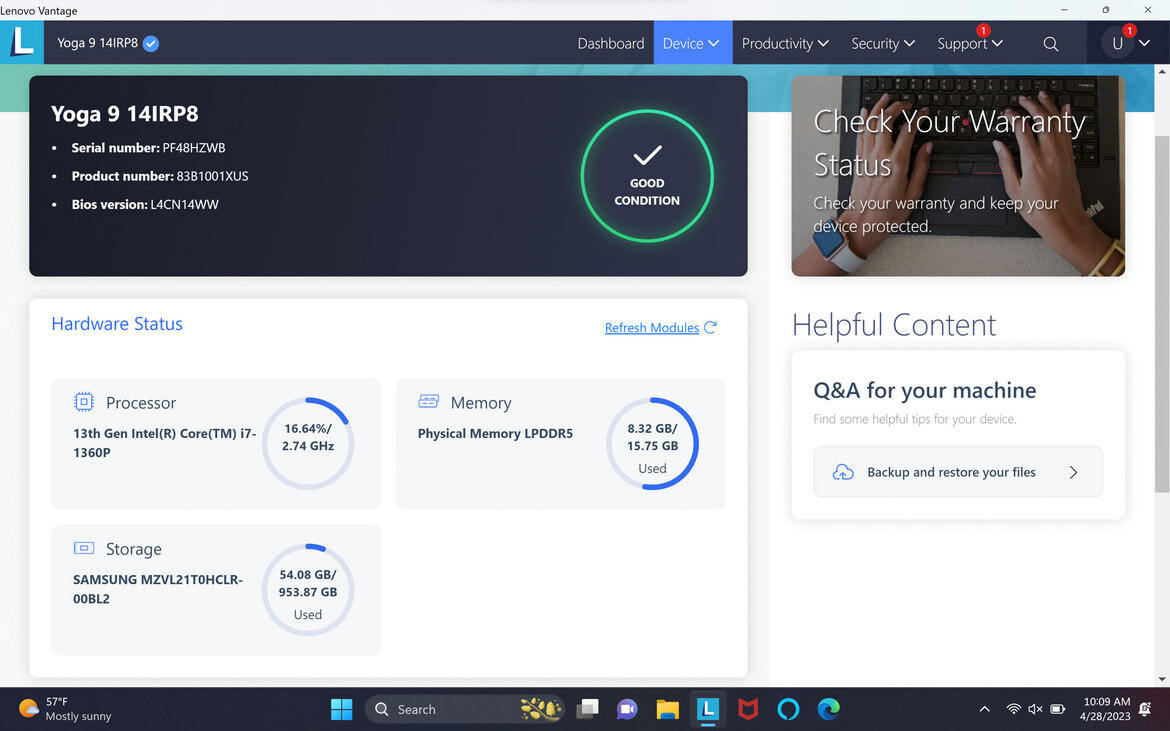Click the product number 83B1001XUS
The width and height of the screenshot is (1170, 731).
[213, 176]
